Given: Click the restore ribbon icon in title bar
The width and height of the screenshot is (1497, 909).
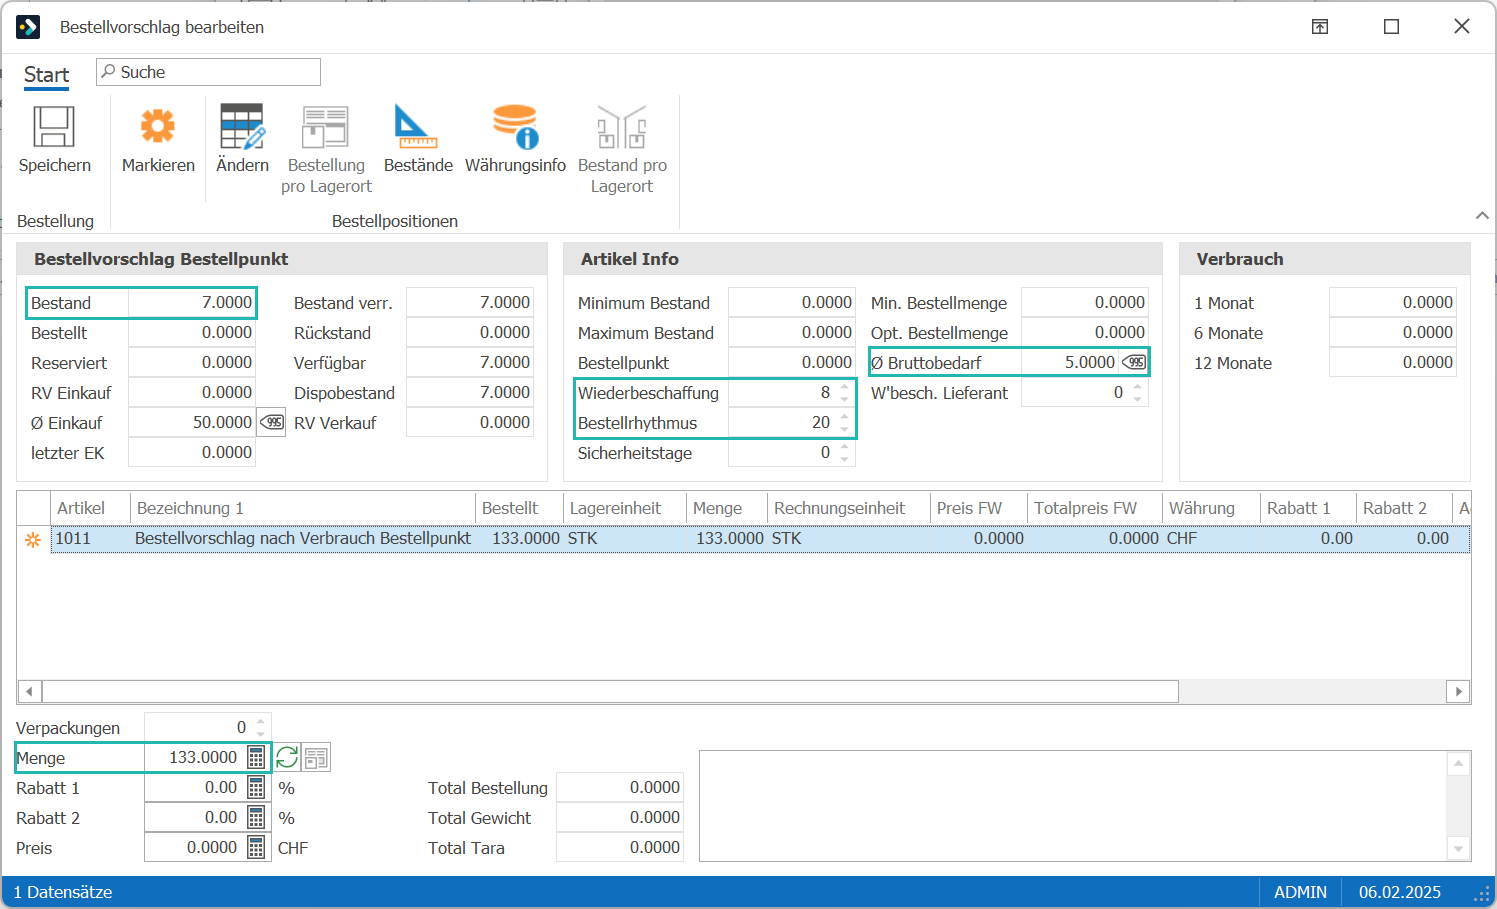Looking at the screenshot, I should pos(1320,27).
